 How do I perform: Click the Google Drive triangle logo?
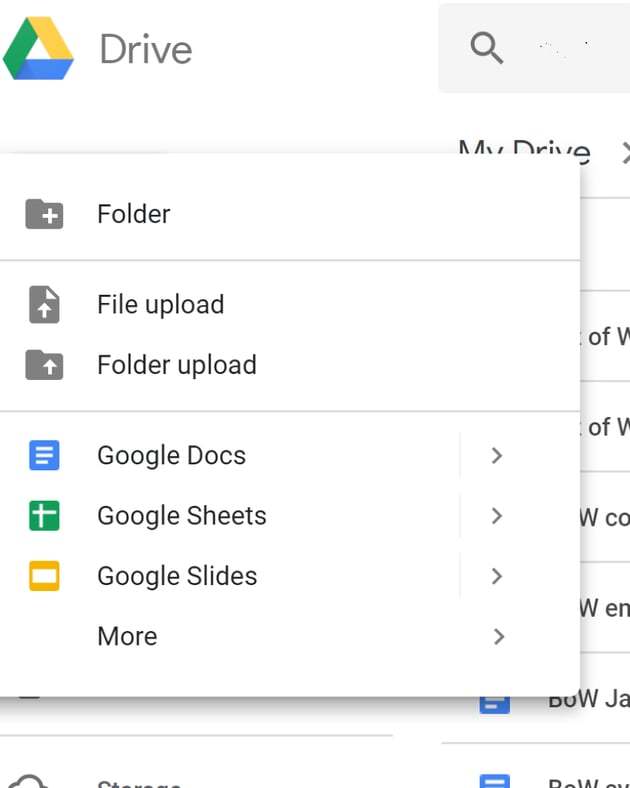(x=39, y=48)
